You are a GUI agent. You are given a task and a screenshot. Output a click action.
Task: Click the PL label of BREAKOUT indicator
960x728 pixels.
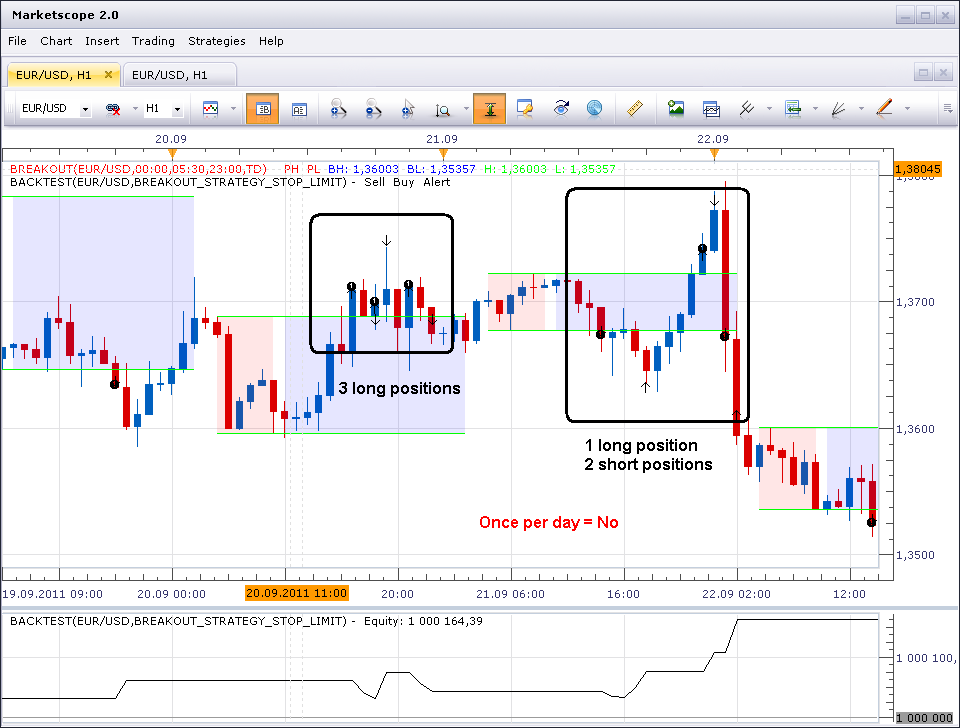(x=313, y=169)
